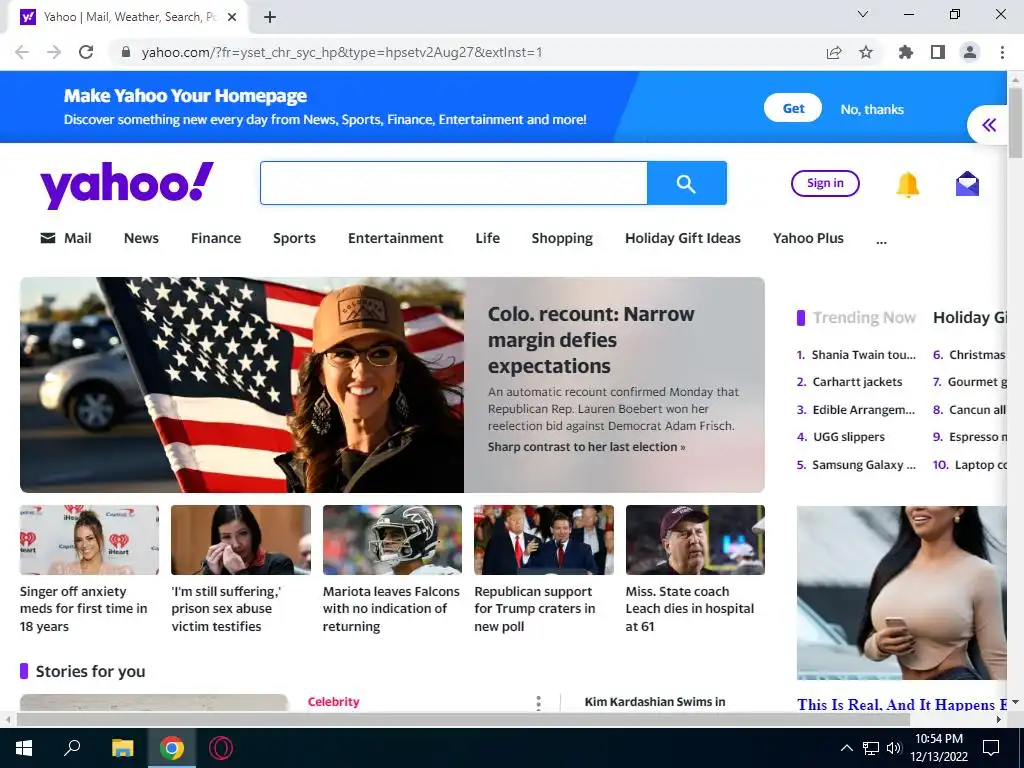The image size is (1024, 768).
Task: Open the Chrome profile avatar
Action: [970, 52]
